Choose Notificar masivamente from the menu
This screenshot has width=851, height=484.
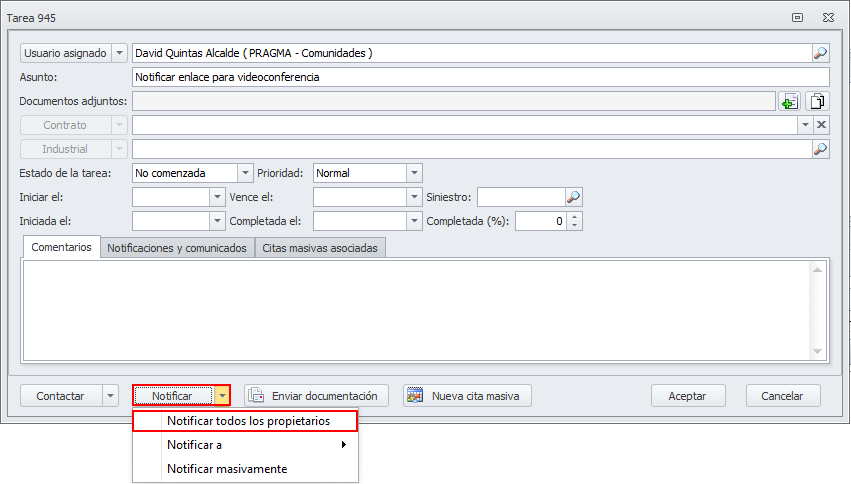pos(245,469)
